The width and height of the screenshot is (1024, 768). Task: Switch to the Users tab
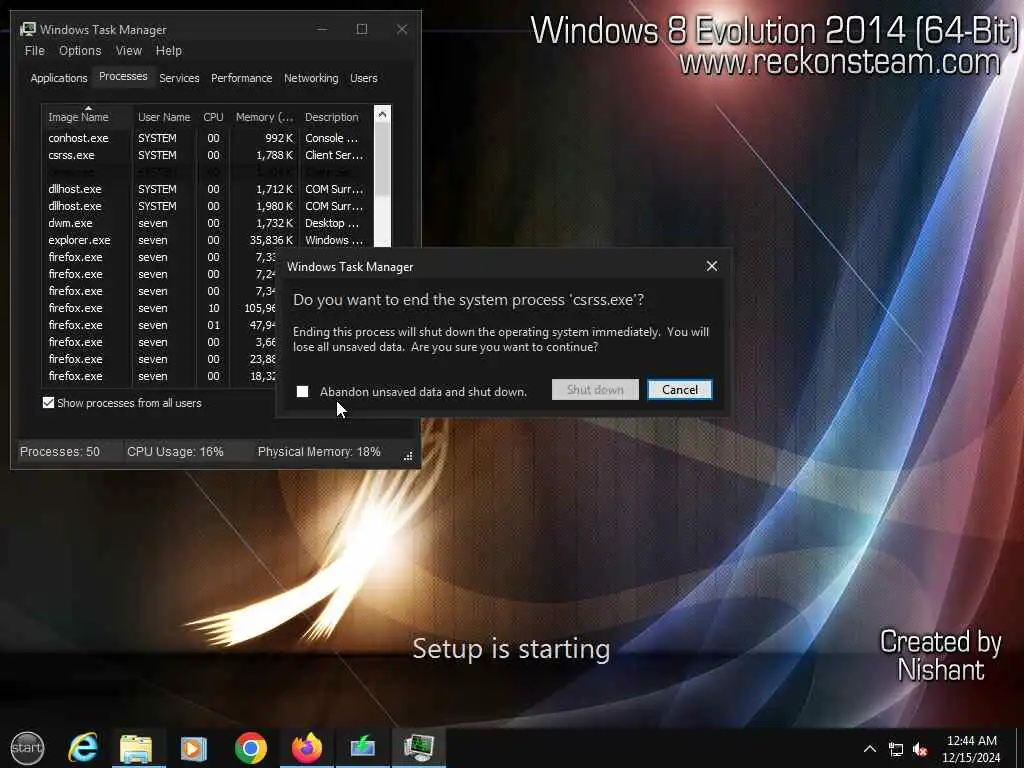(363, 78)
